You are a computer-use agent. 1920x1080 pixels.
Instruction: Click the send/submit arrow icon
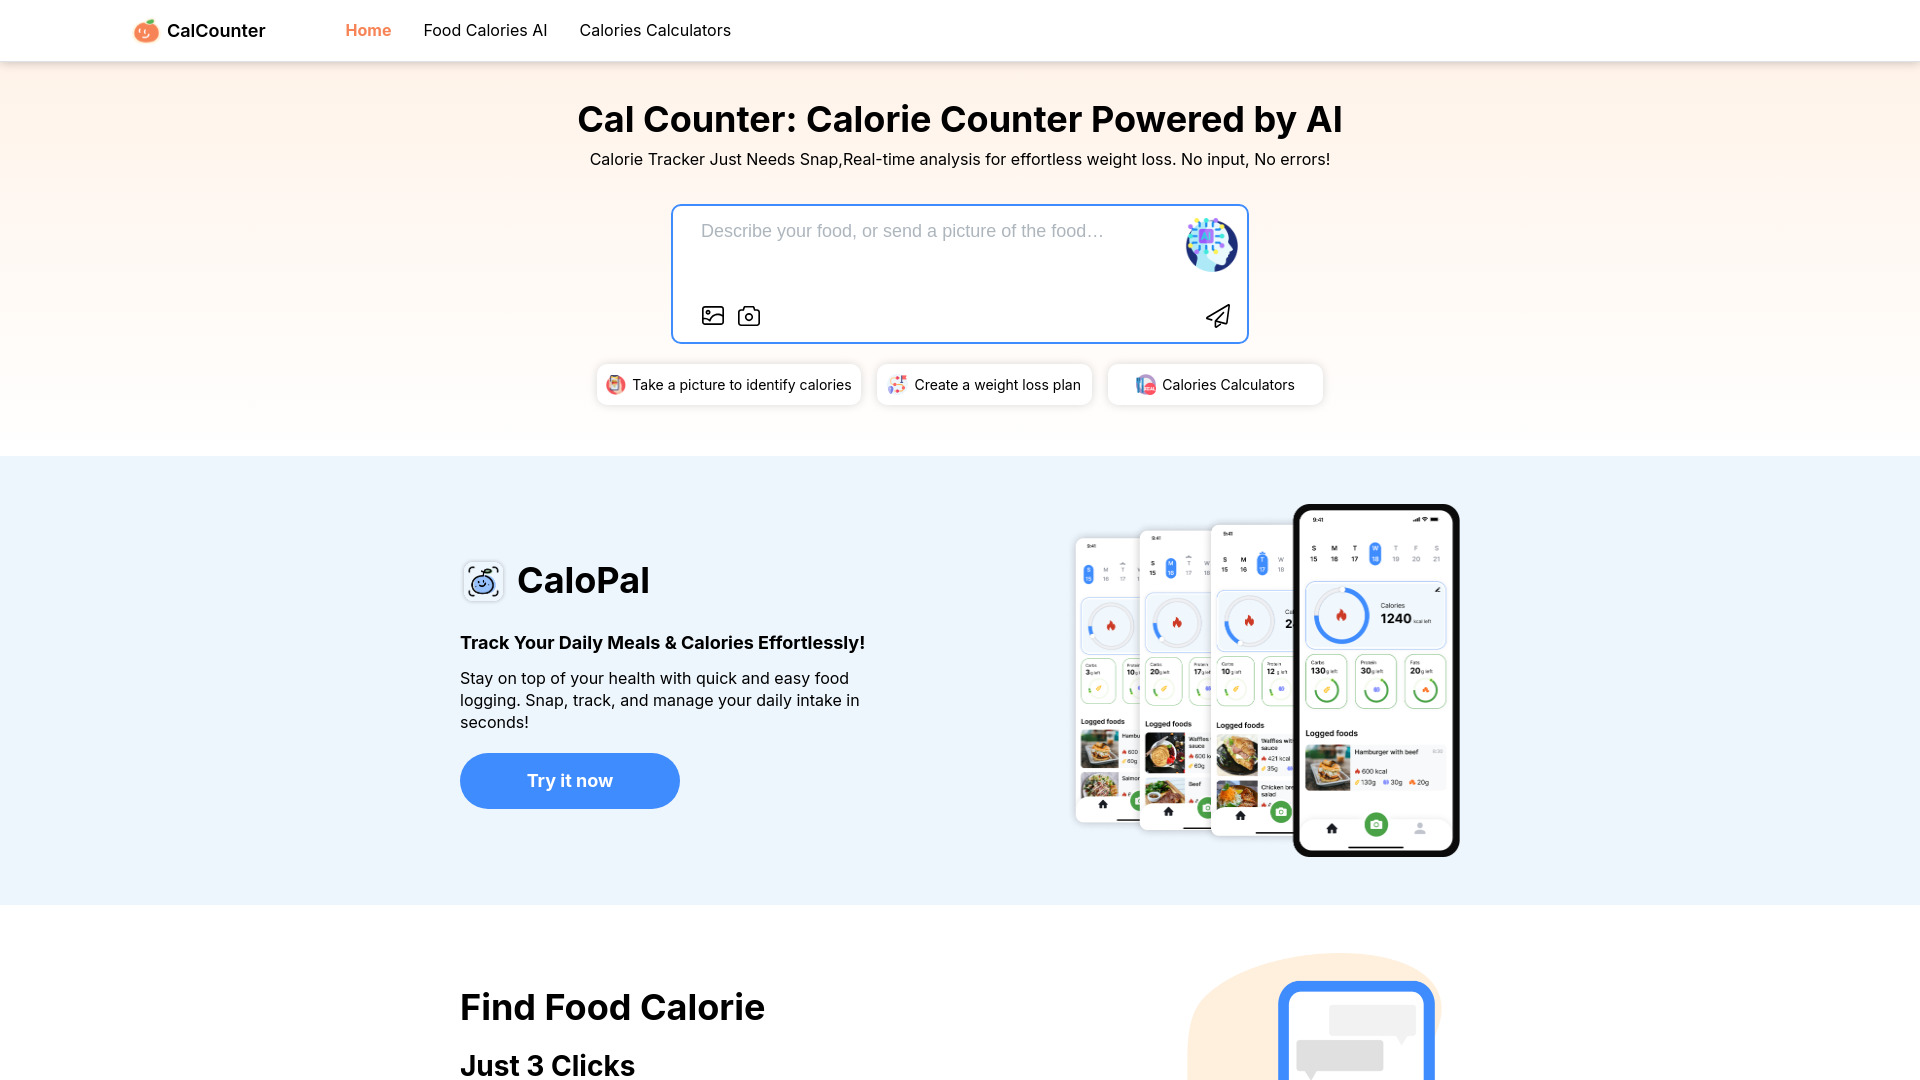(1217, 315)
